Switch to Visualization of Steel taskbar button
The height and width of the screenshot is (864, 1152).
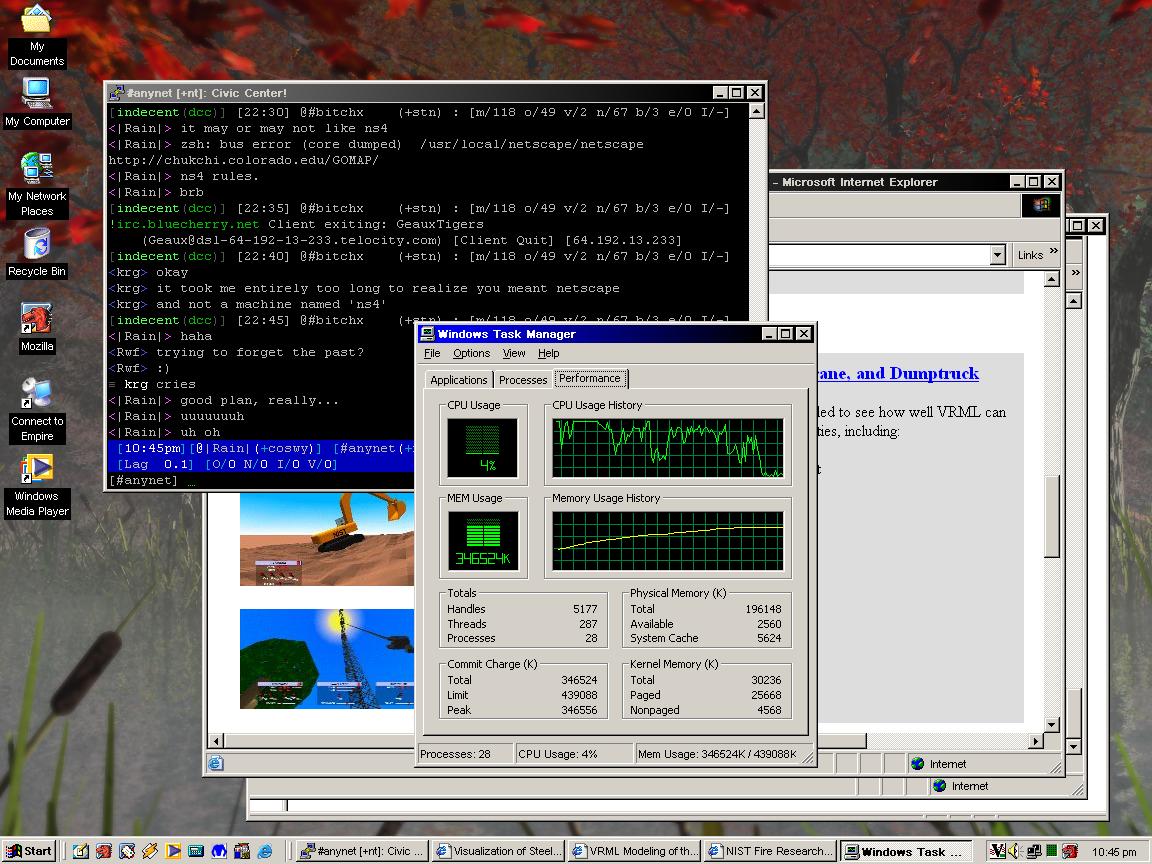pyautogui.click(x=498, y=851)
